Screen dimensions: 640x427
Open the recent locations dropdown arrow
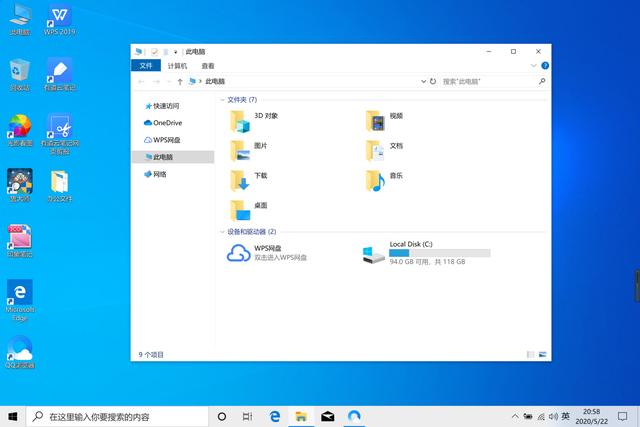[x=169, y=82]
